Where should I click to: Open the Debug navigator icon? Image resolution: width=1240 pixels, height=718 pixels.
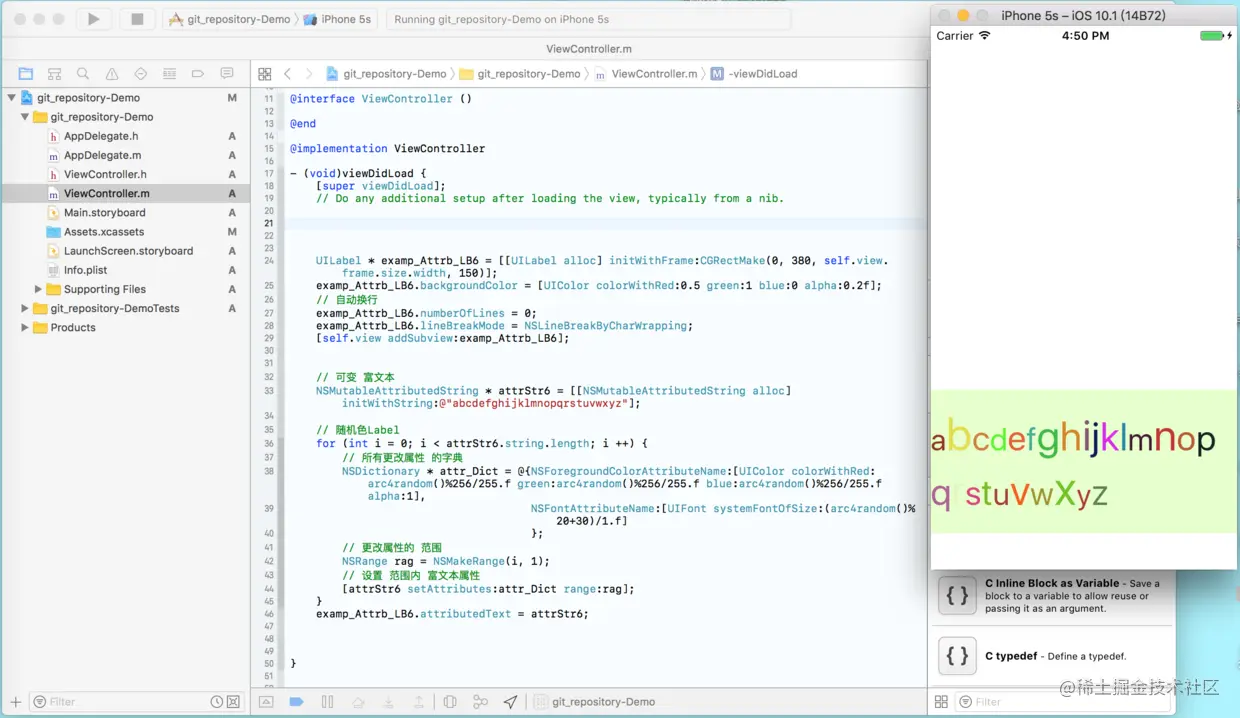[x=169, y=74]
